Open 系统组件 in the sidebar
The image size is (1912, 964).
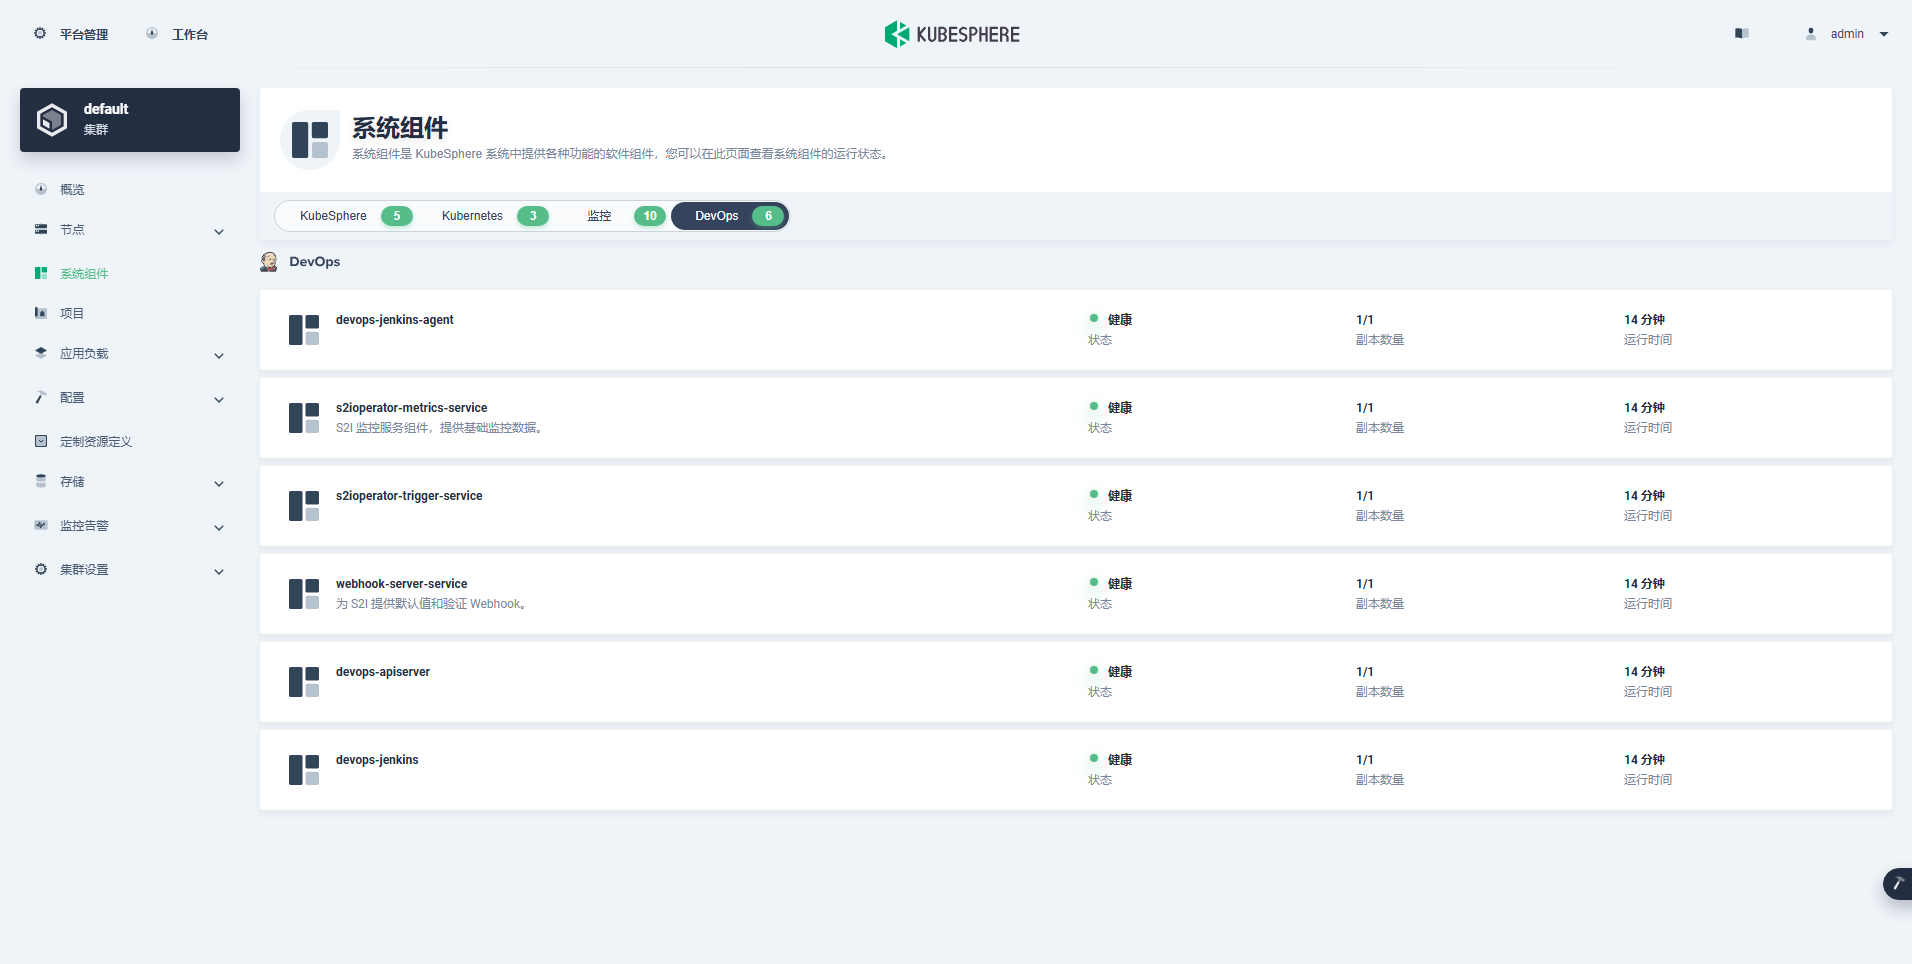click(84, 273)
